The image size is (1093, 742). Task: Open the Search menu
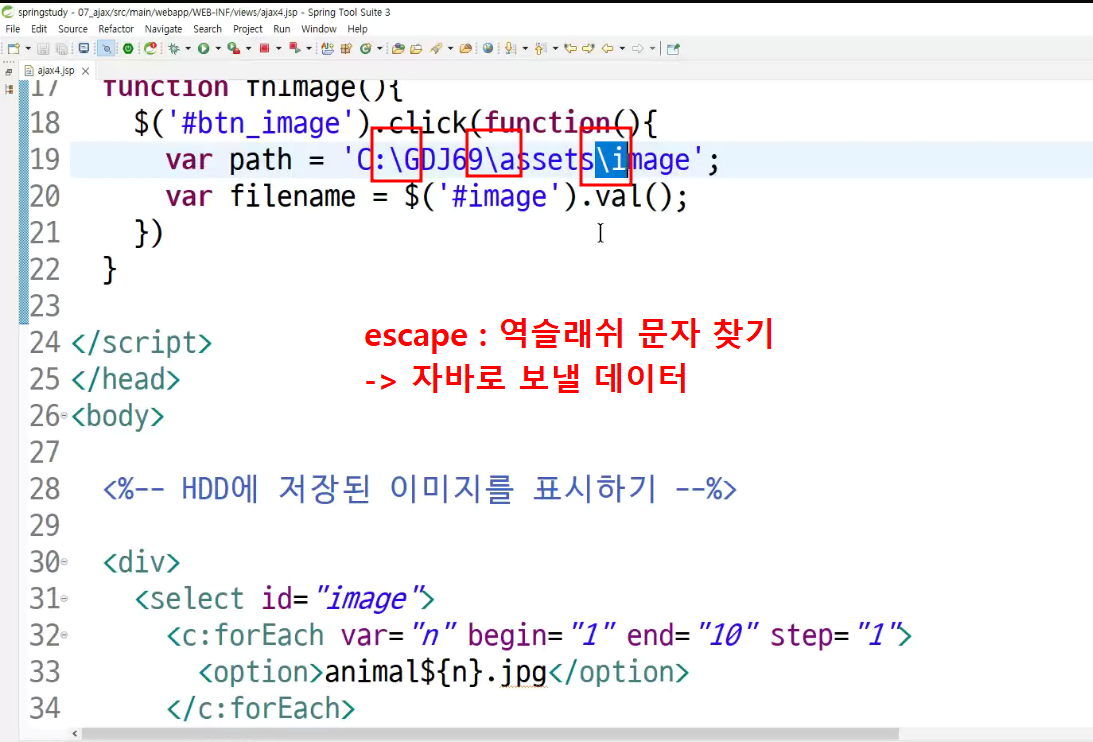(x=207, y=29)
